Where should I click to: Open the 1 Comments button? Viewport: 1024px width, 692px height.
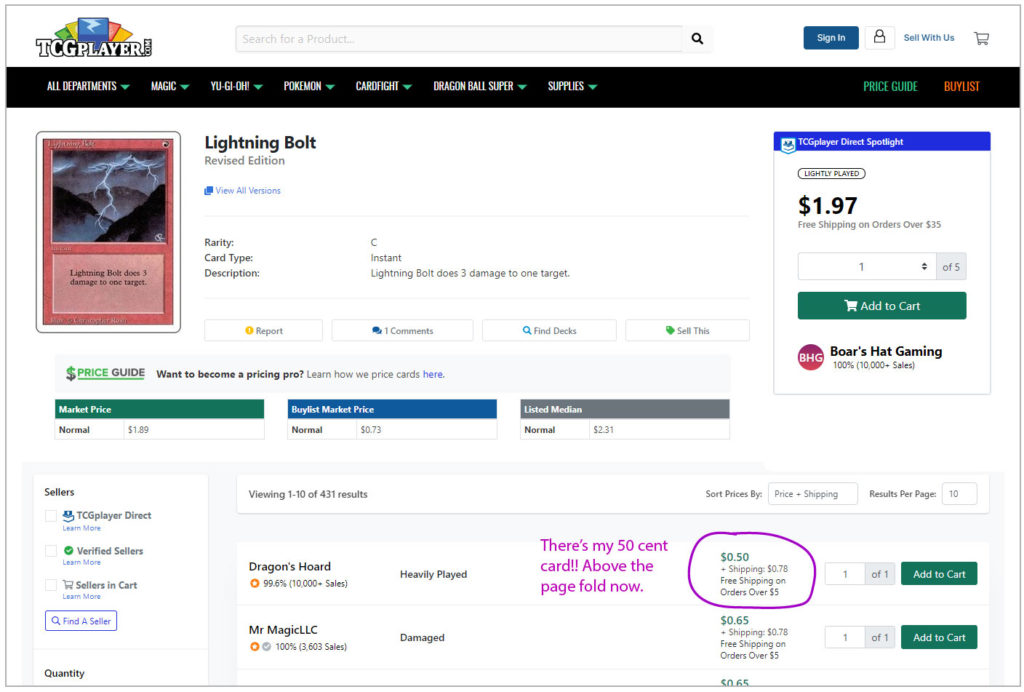tap(402, 330)
